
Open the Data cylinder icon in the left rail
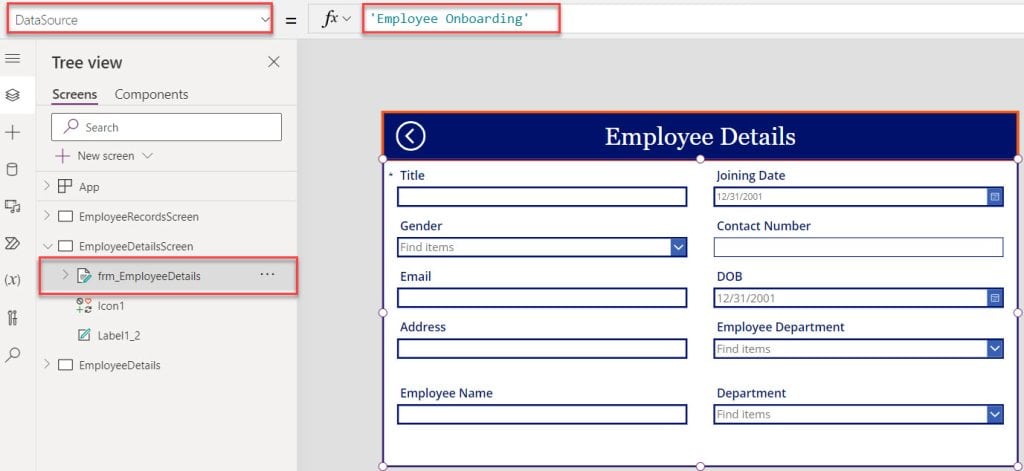[x=12, y=170]
